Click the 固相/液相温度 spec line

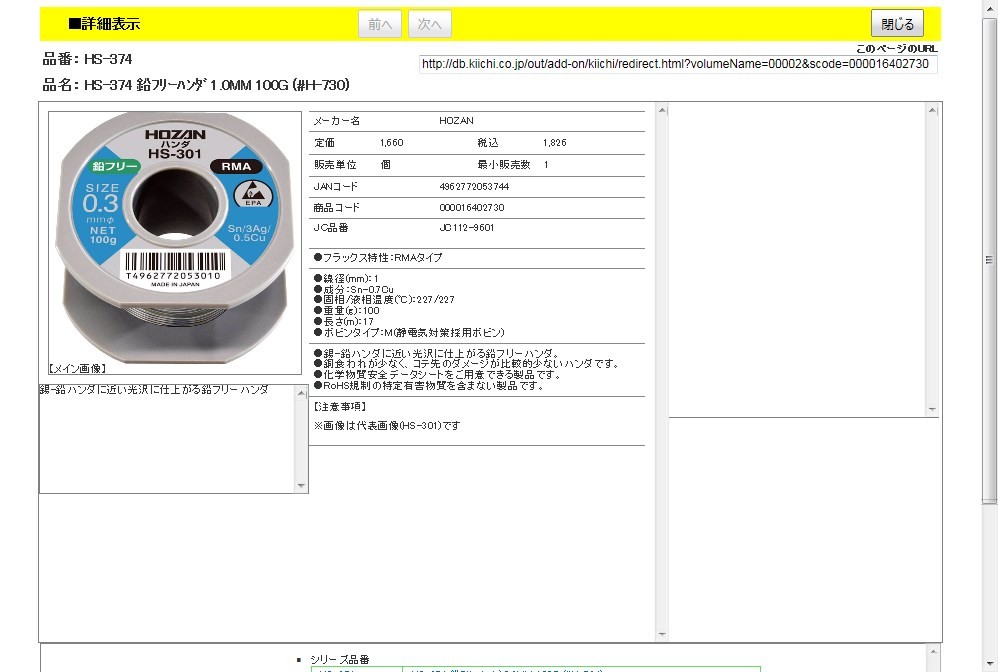(x=384, y=300)
